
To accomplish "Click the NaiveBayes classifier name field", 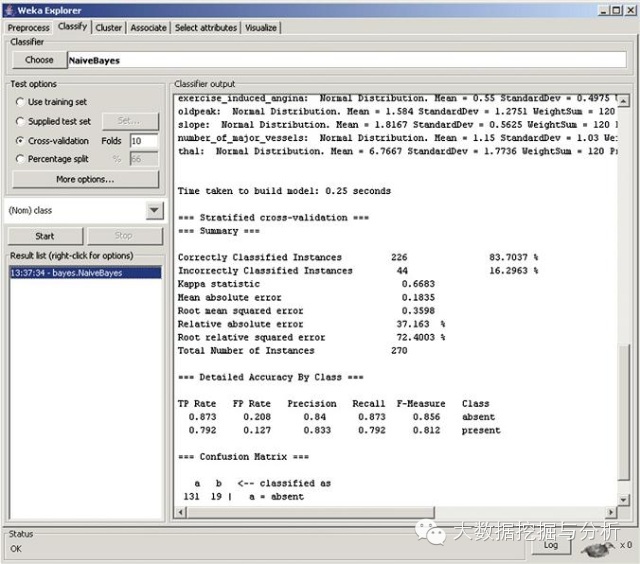I will click(x=347, y=60).
